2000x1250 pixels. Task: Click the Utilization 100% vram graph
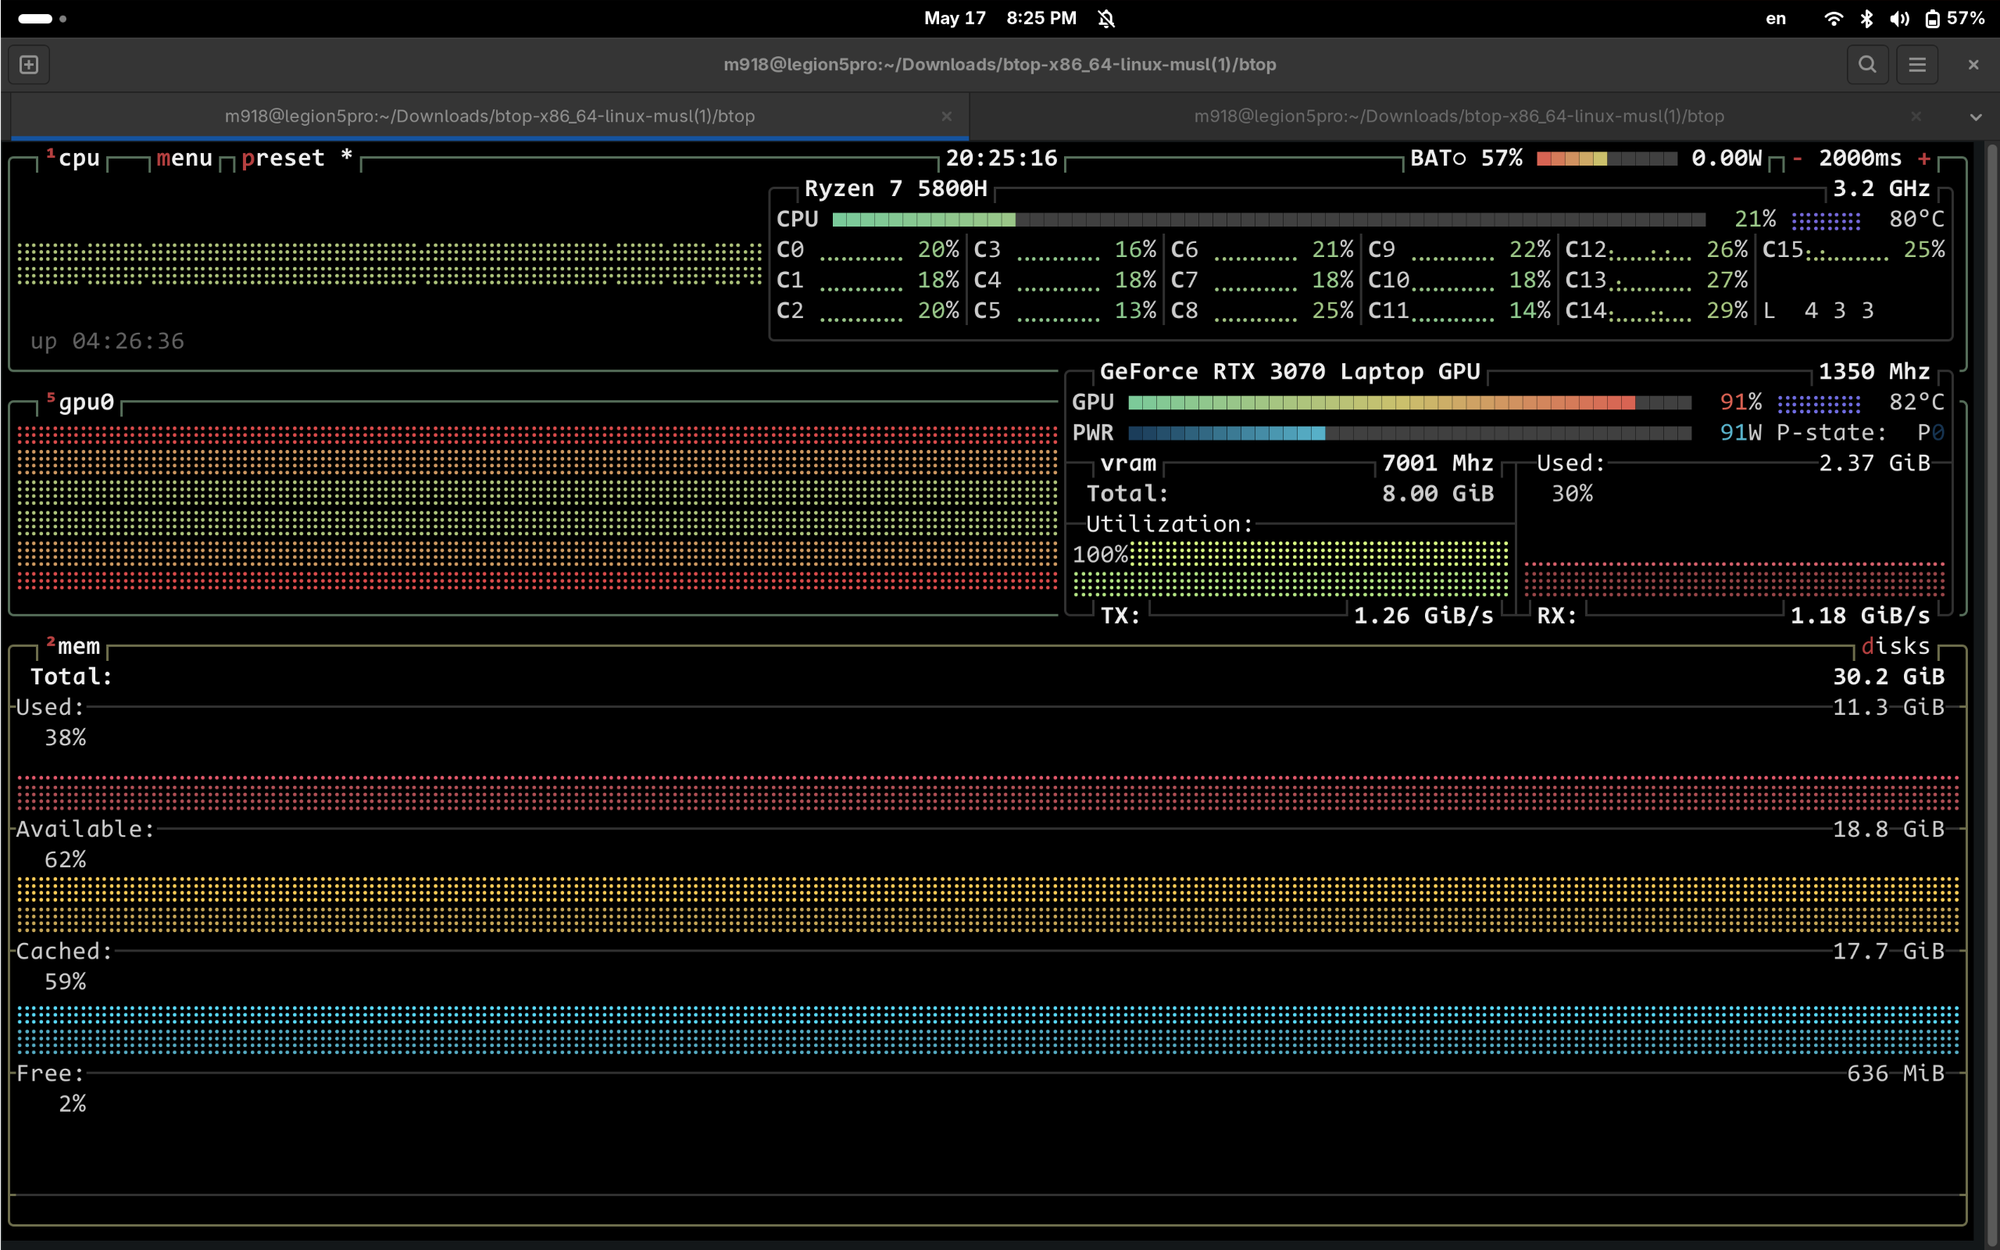click(x=1290, y=569)
